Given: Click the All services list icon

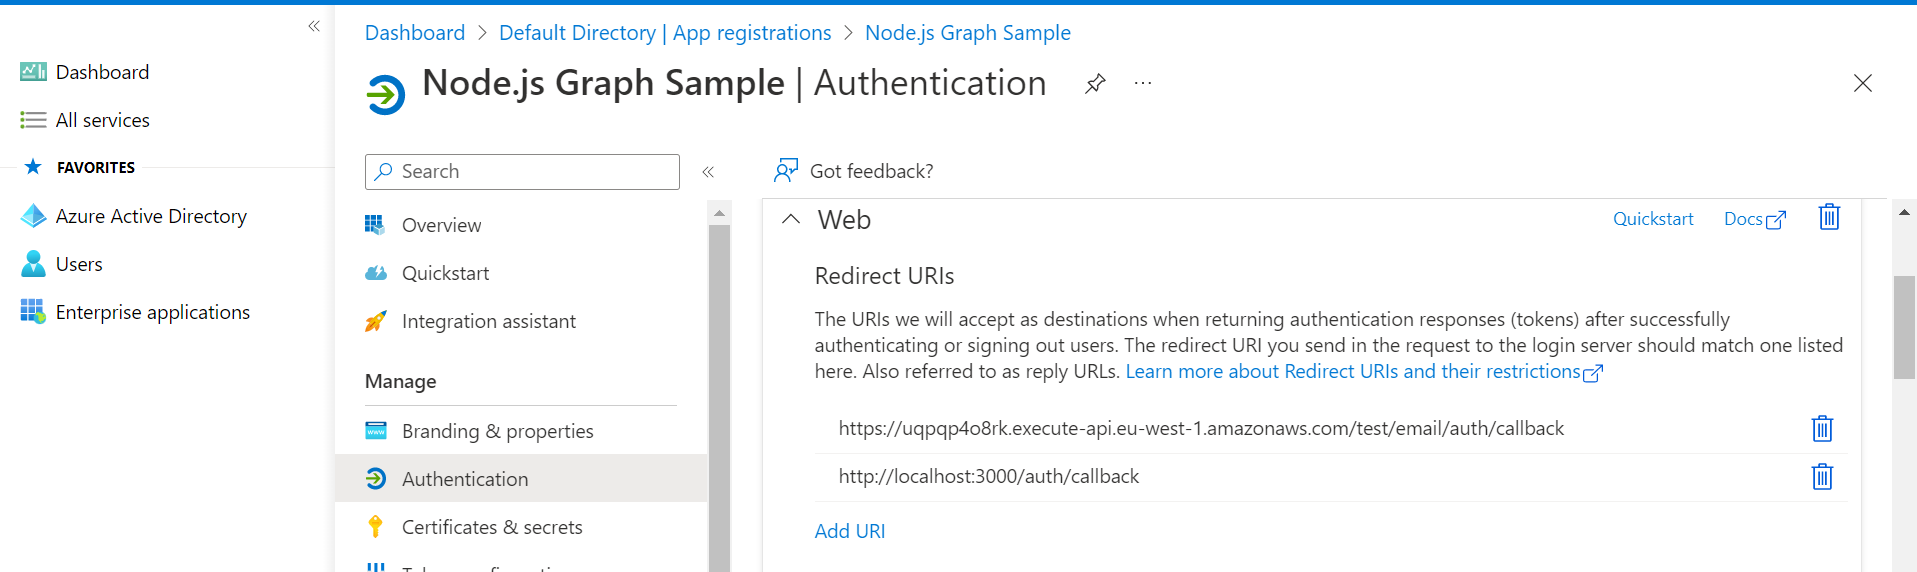Looking at the screenshot, I should (33, 120).
